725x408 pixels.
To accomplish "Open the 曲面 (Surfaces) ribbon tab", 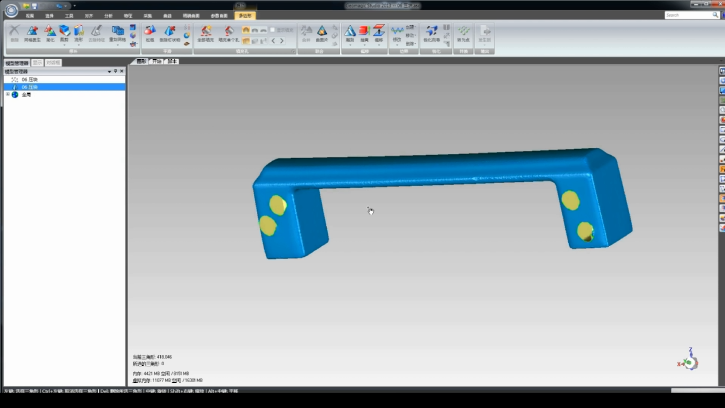I will 191,16.
